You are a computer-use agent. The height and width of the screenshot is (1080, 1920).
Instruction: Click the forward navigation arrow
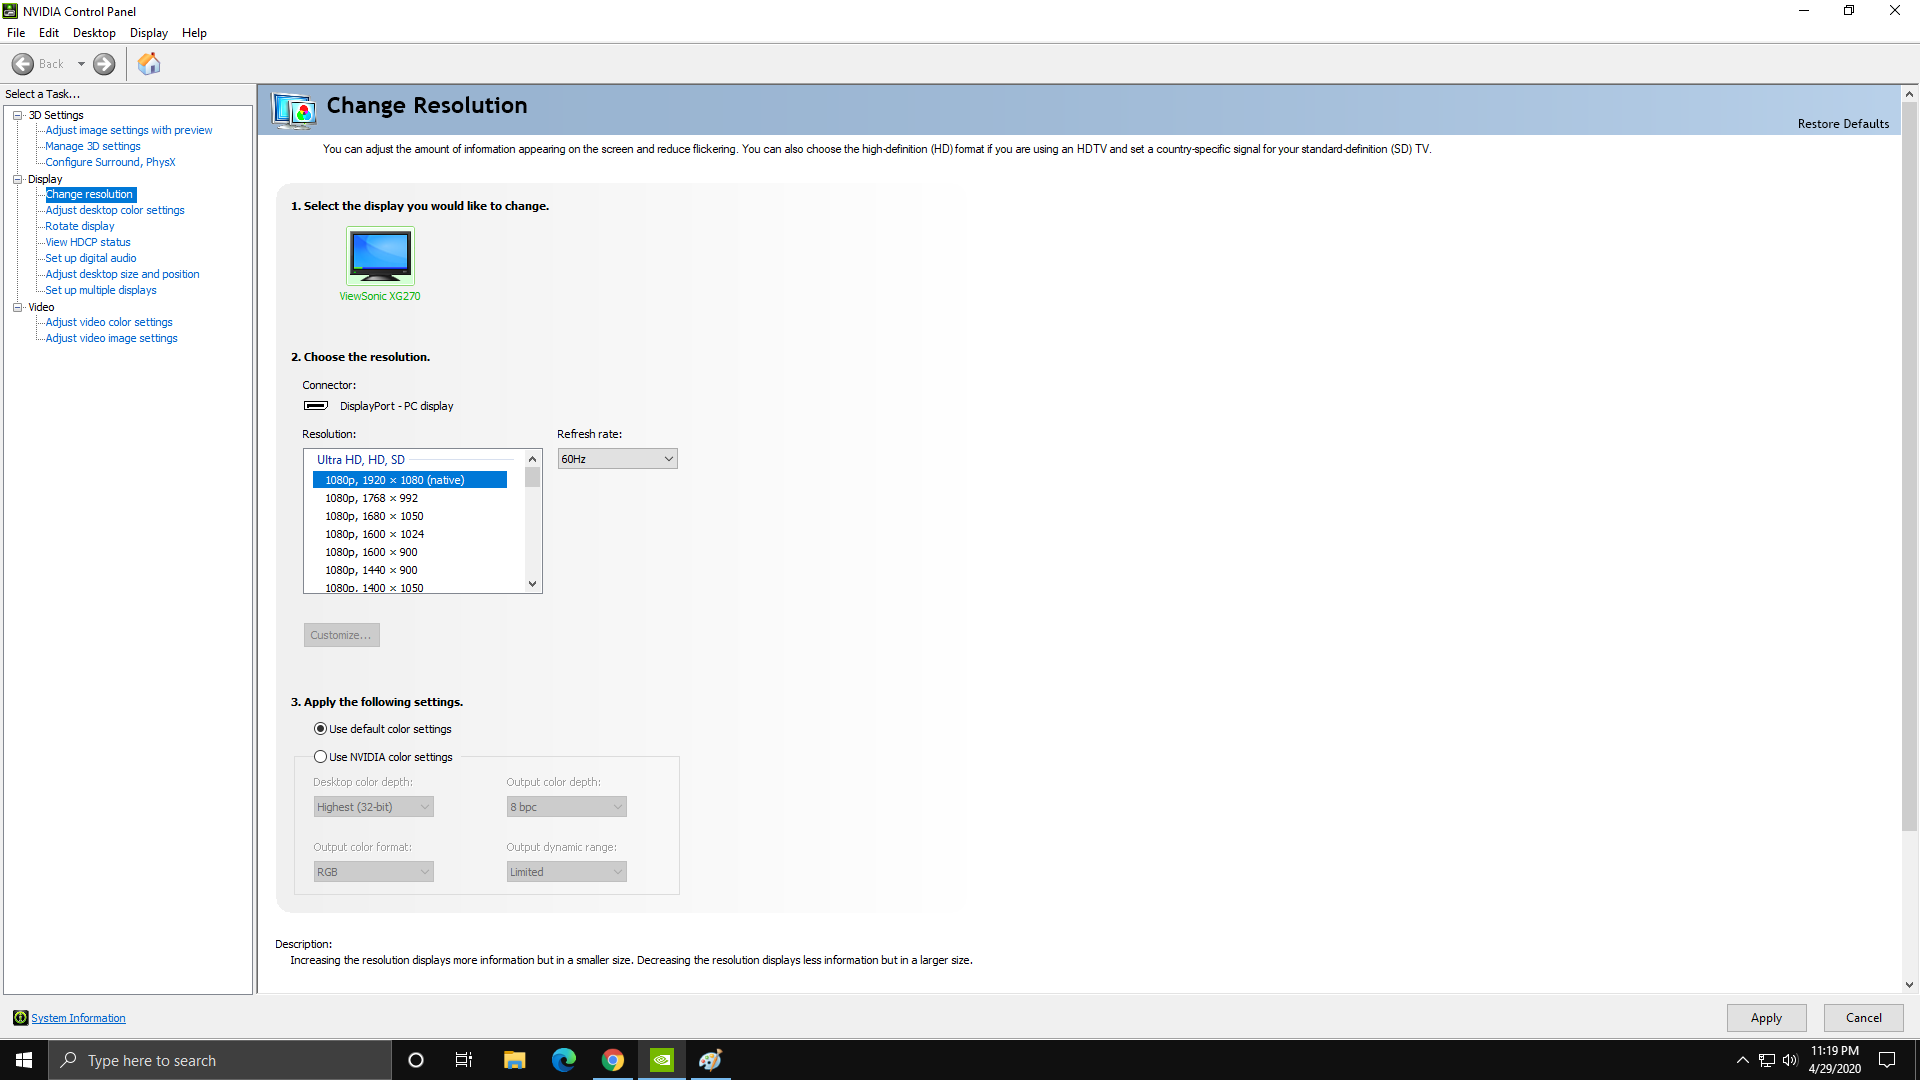103,64
